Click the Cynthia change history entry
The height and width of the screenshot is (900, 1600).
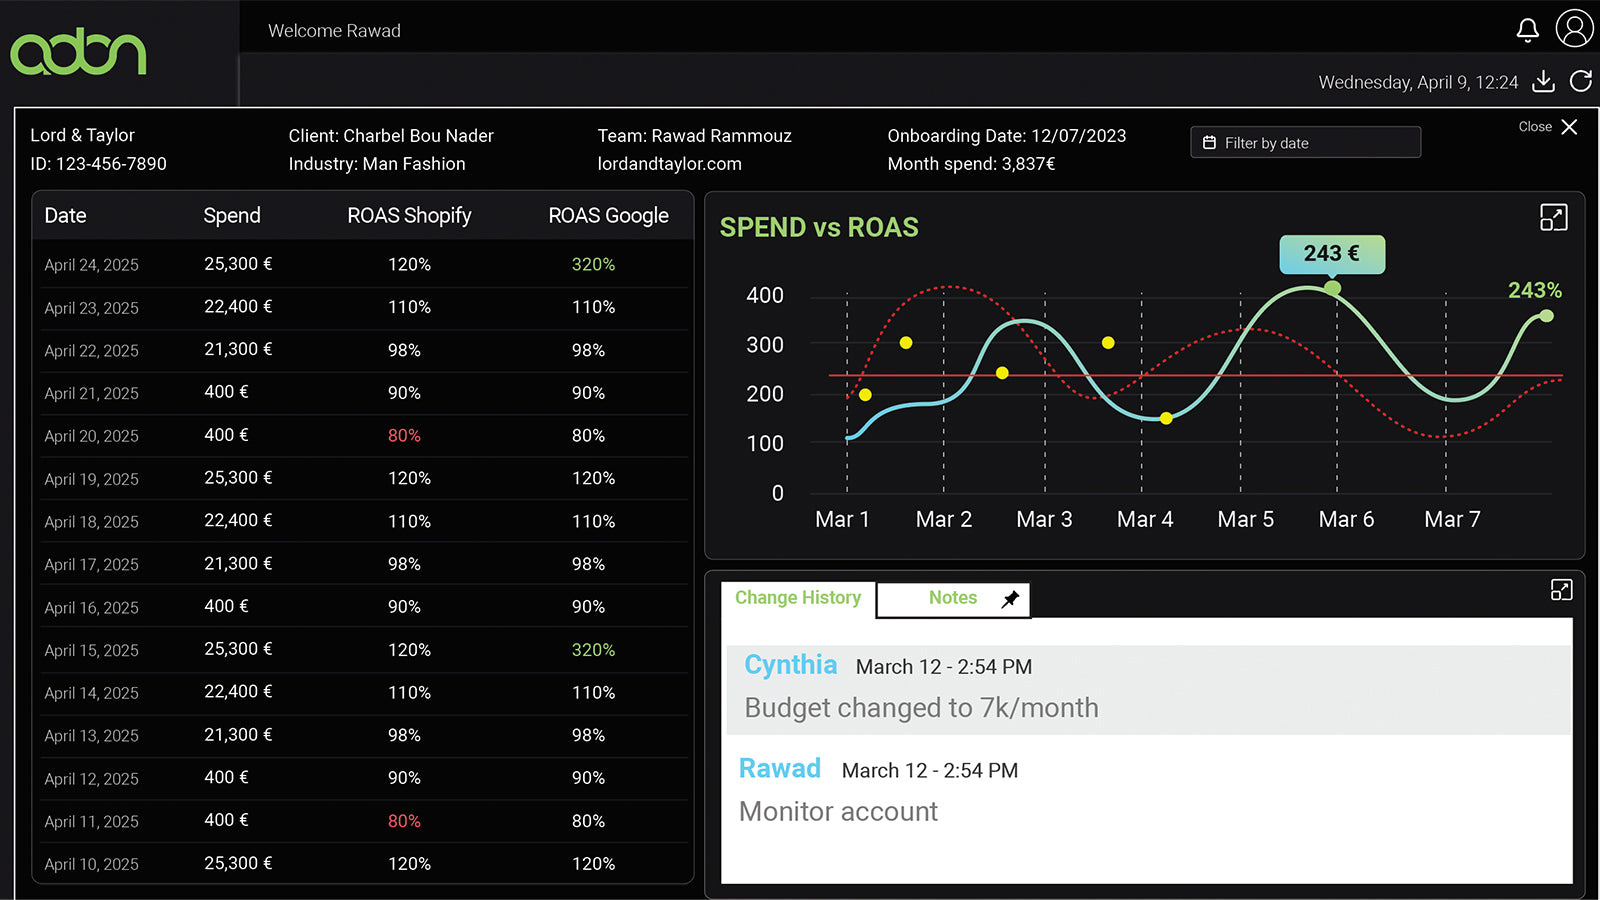(x=1147, y=690)
